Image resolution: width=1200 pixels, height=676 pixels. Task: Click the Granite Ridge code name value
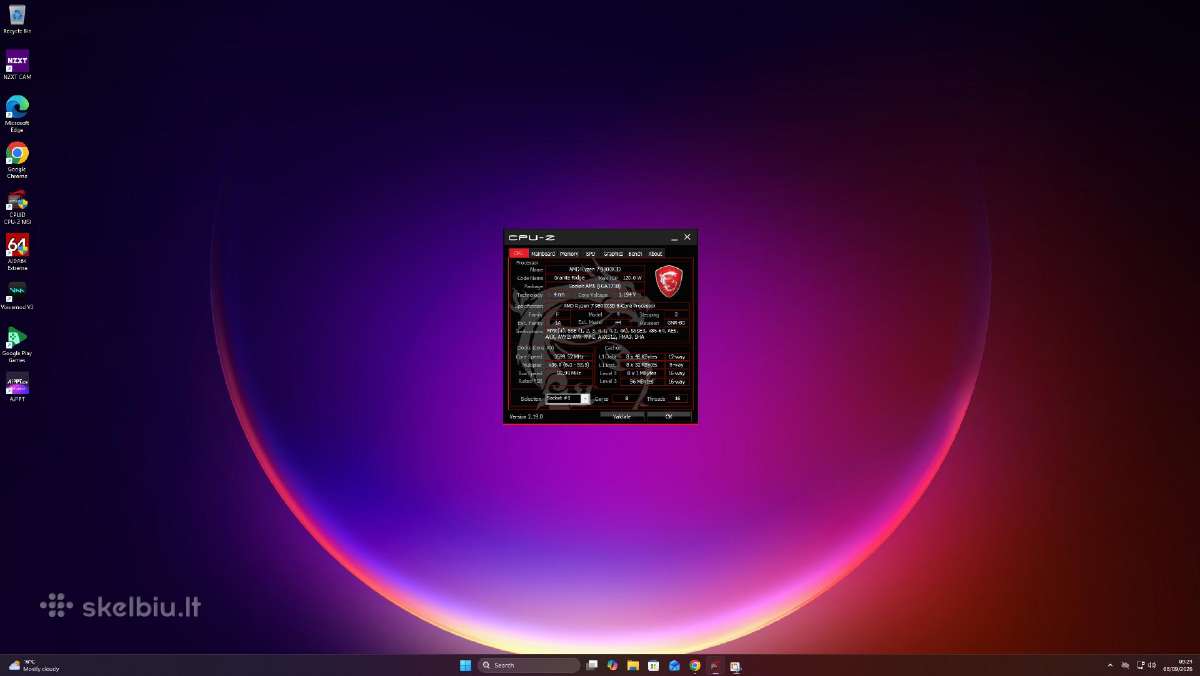point(569,278)
